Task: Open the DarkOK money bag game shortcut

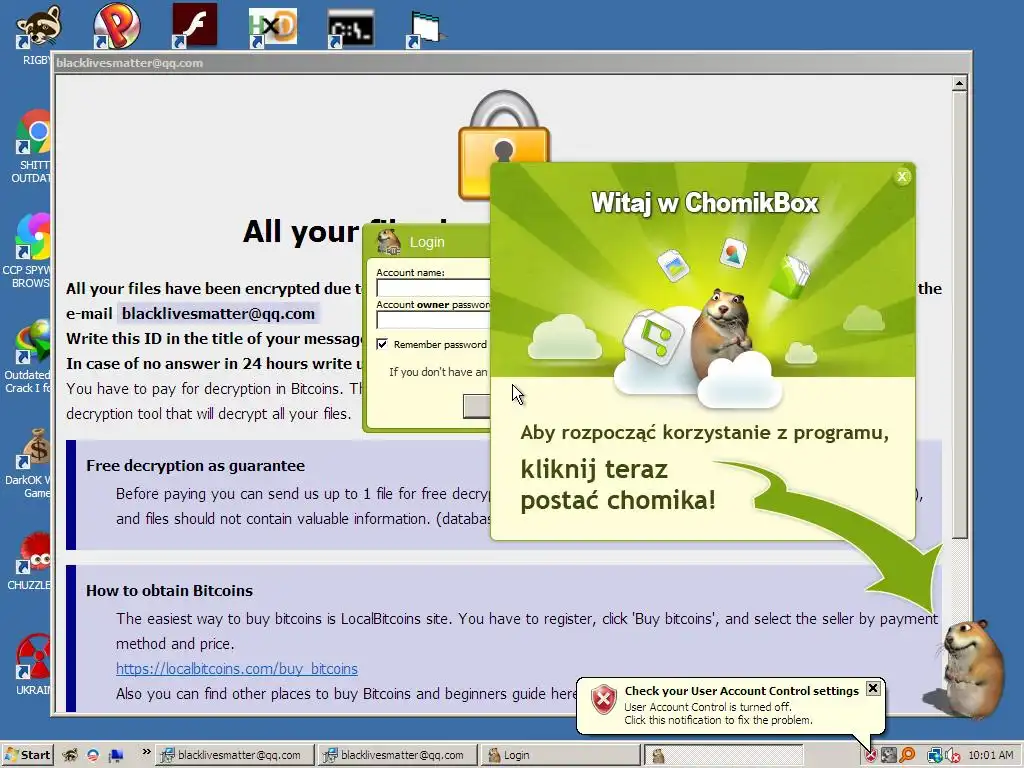Action: tap(30, 462)
